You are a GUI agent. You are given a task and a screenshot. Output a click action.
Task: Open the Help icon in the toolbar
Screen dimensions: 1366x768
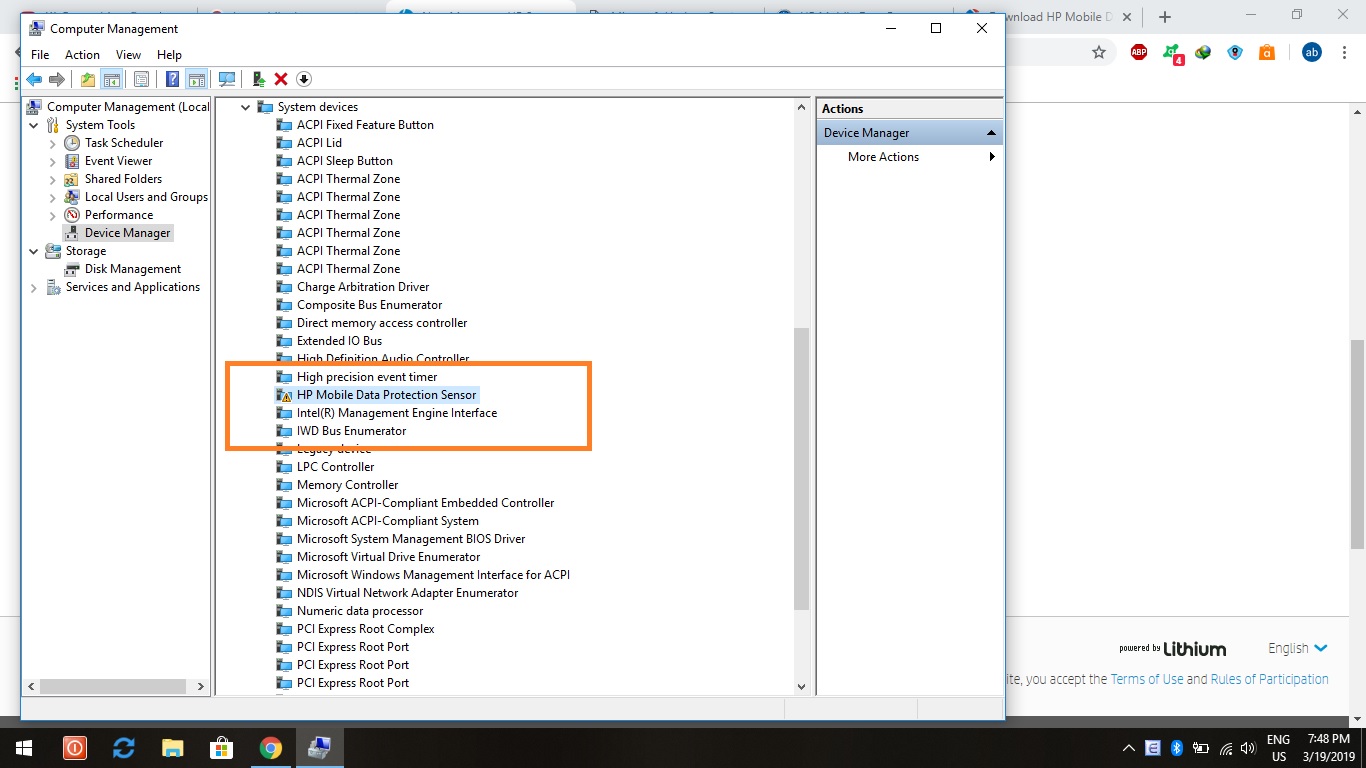click(x=174, y=79)
